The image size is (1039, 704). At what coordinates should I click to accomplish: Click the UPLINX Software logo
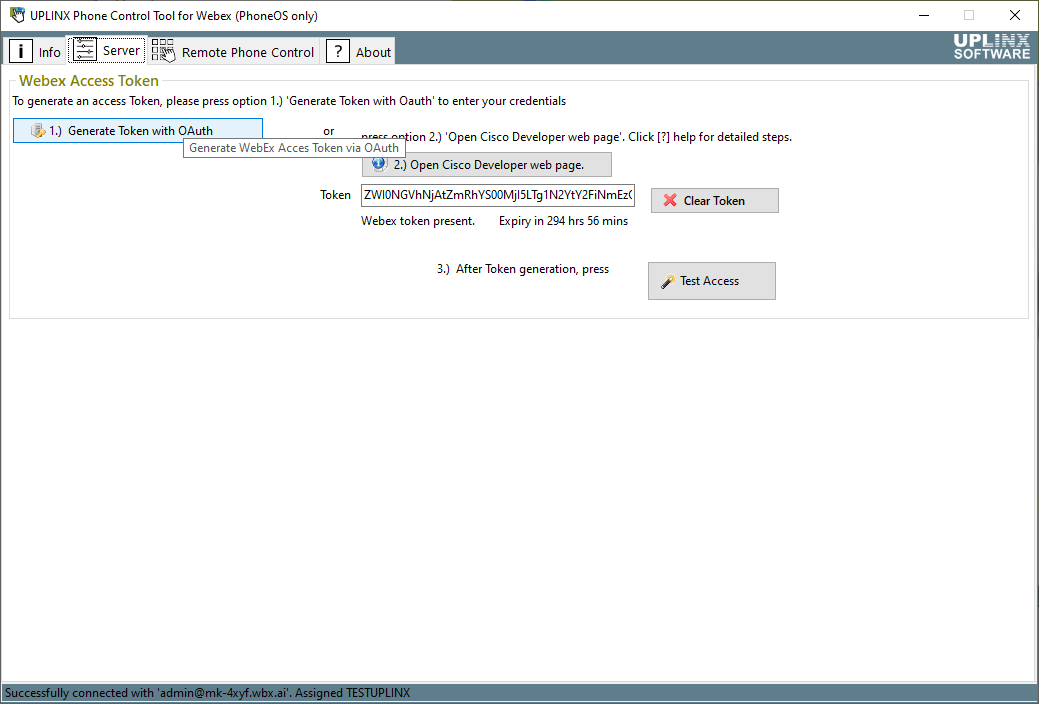(991, 47)
